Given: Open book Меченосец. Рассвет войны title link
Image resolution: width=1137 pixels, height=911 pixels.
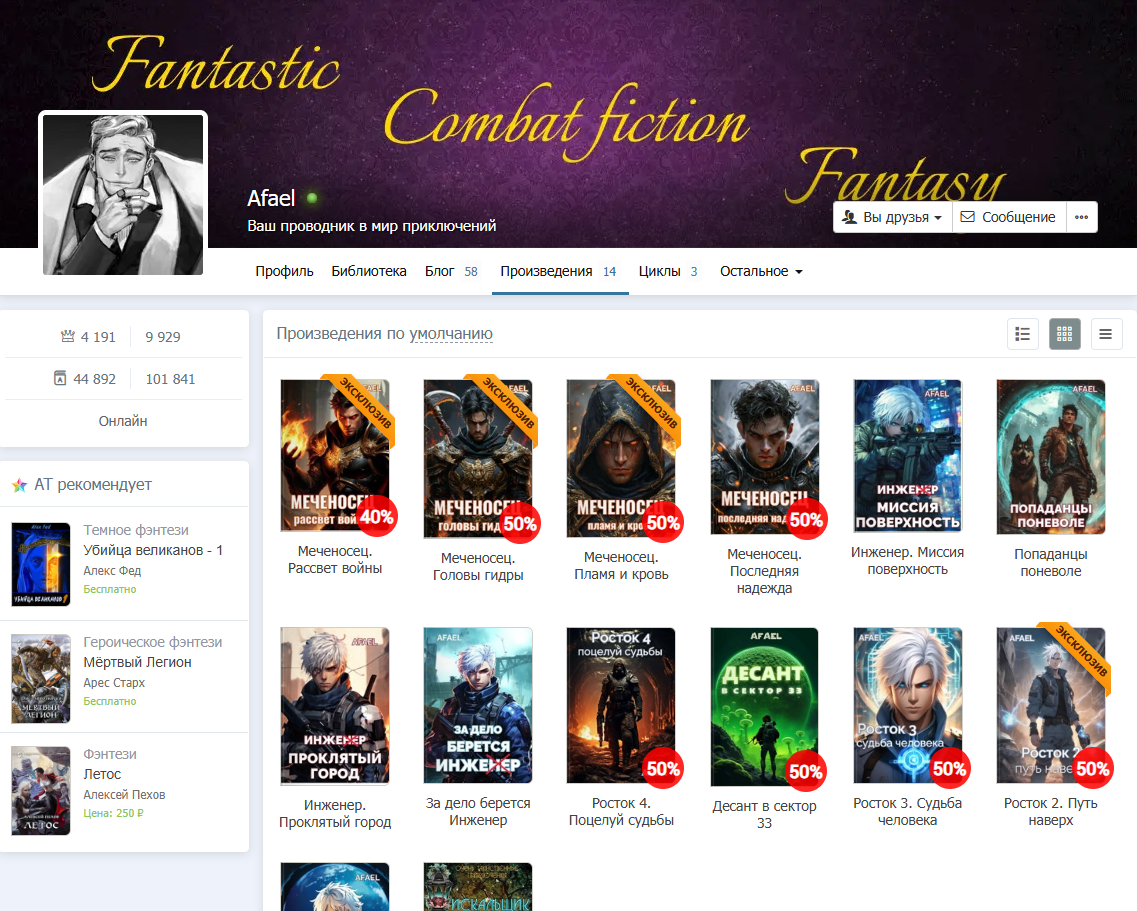Looking at the screenshot, I should point(335,560).
